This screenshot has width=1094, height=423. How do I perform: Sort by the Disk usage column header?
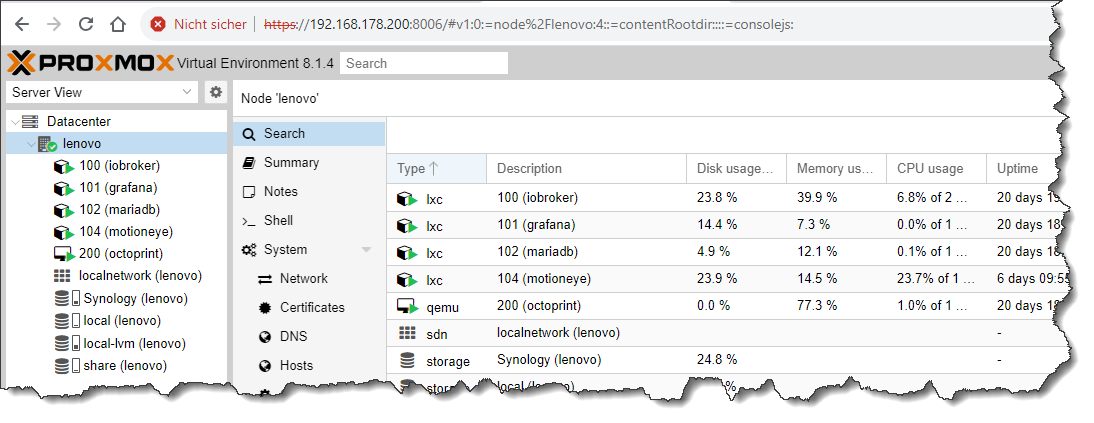736,168
